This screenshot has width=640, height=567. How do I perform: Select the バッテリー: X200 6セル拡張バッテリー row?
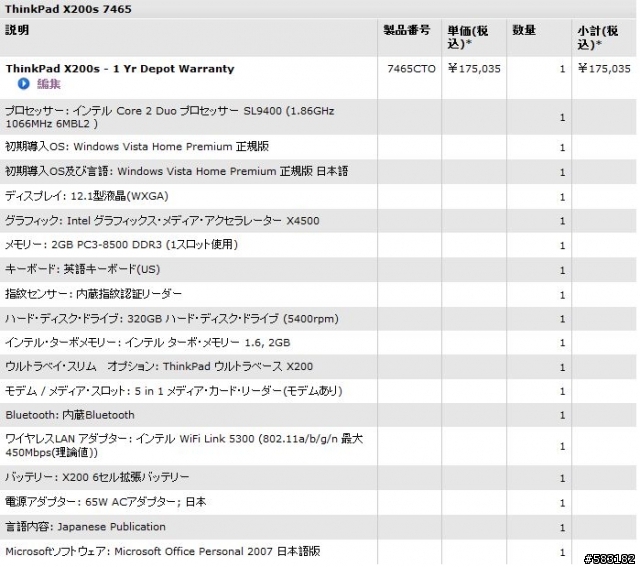click(x=318, y=478)
